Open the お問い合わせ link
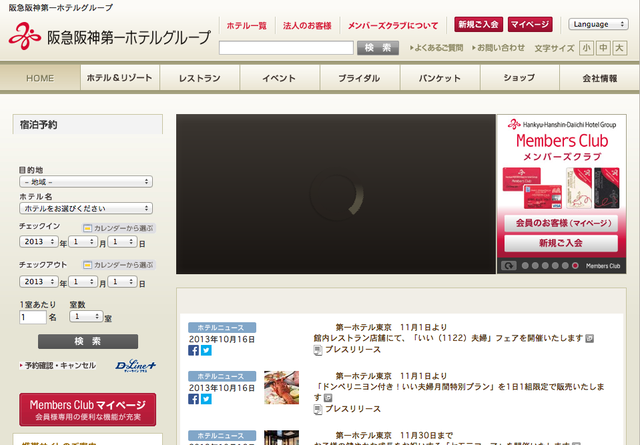 coord(498,48)
